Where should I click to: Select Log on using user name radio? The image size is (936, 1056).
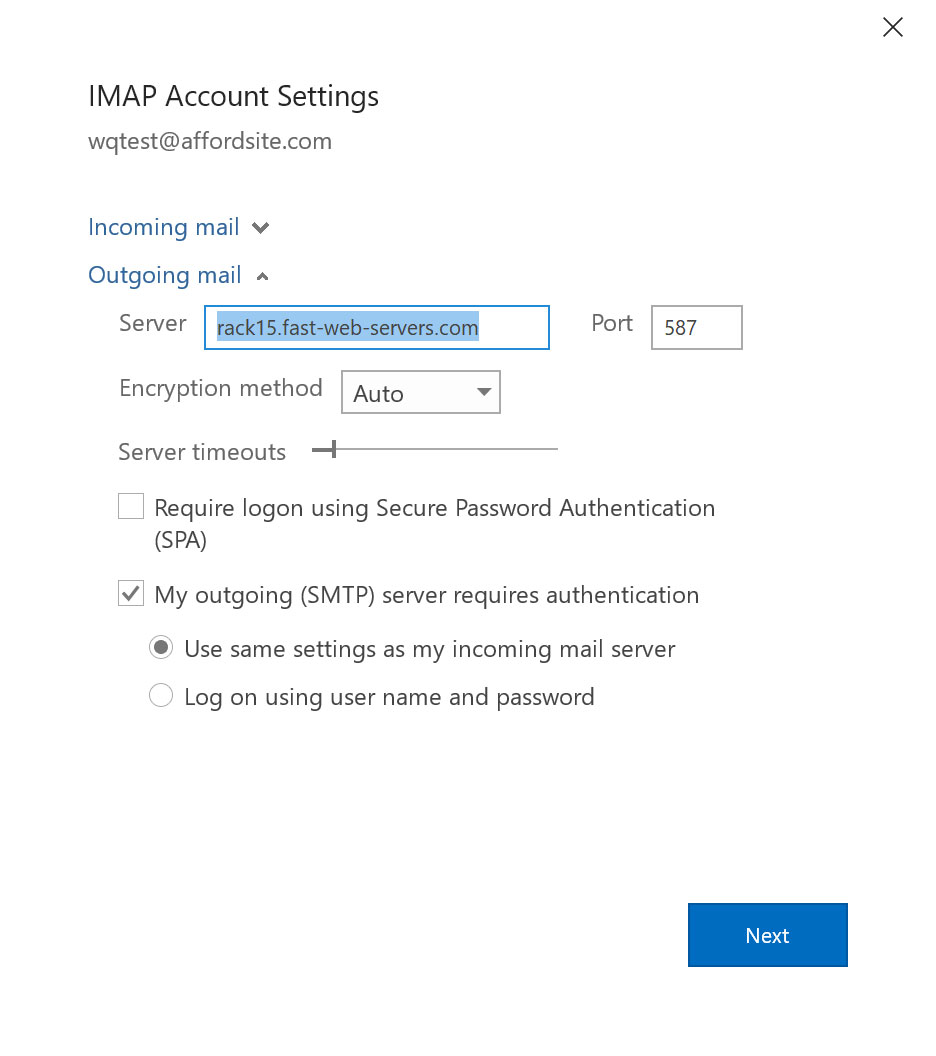[161, 695]
